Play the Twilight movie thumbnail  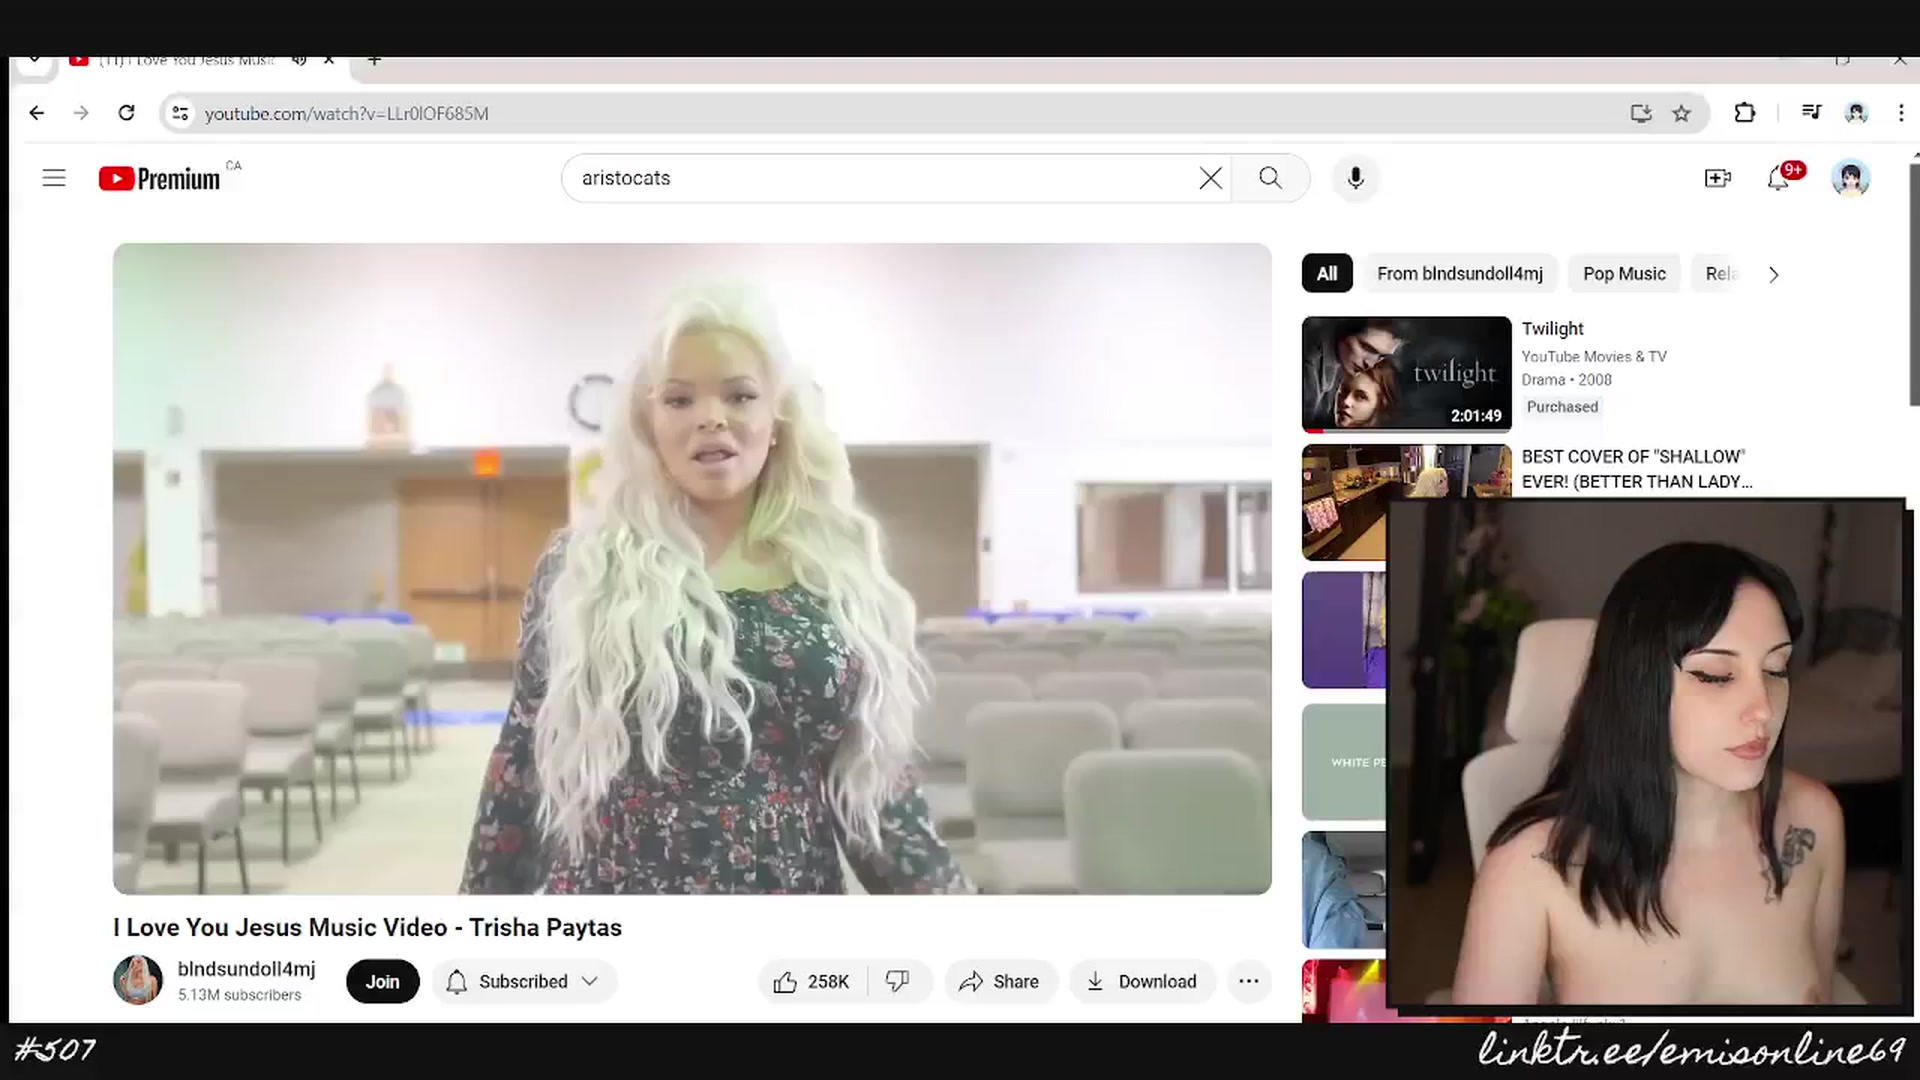pos(1406,374)
